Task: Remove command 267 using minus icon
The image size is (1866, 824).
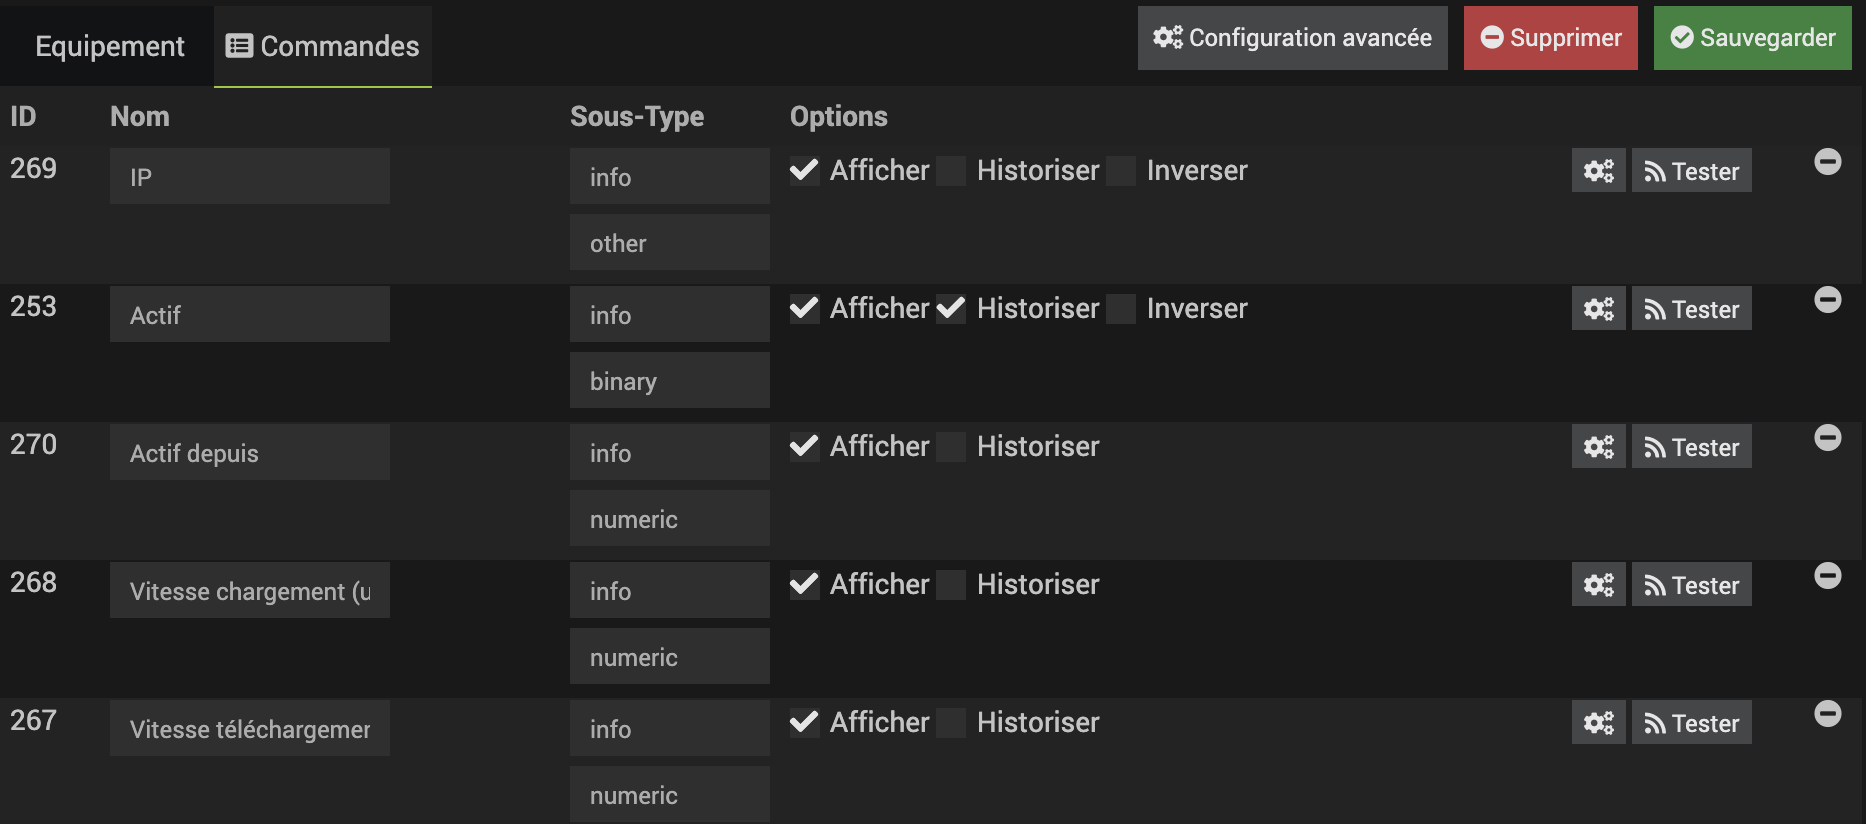Action: click(1827, 714)
